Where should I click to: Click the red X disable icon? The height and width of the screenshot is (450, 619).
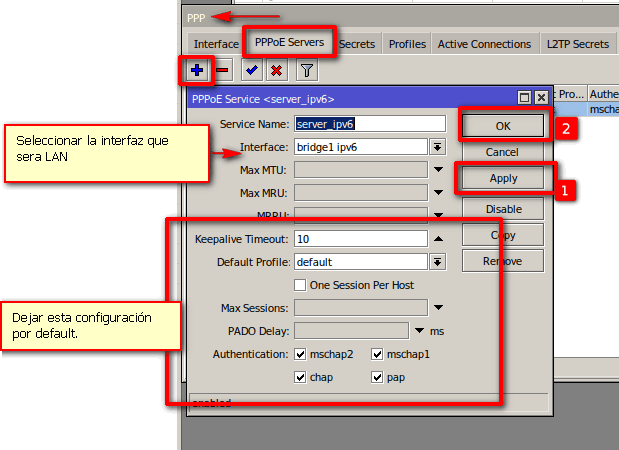[x=276, y=70]
